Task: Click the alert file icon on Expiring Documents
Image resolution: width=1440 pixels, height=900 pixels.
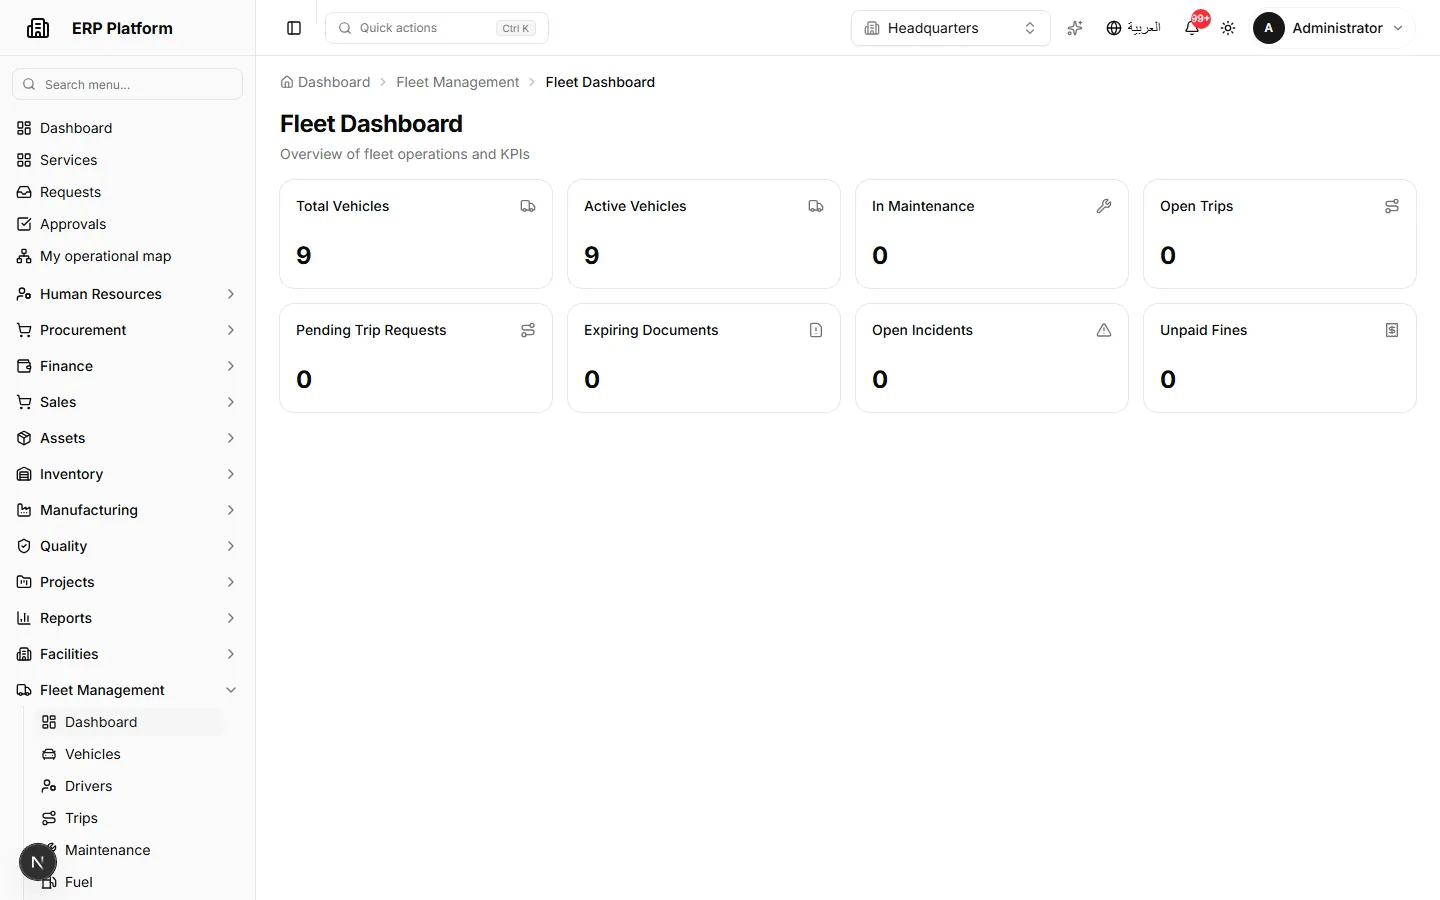Action: pyautogui.click(x=816, y=330)
